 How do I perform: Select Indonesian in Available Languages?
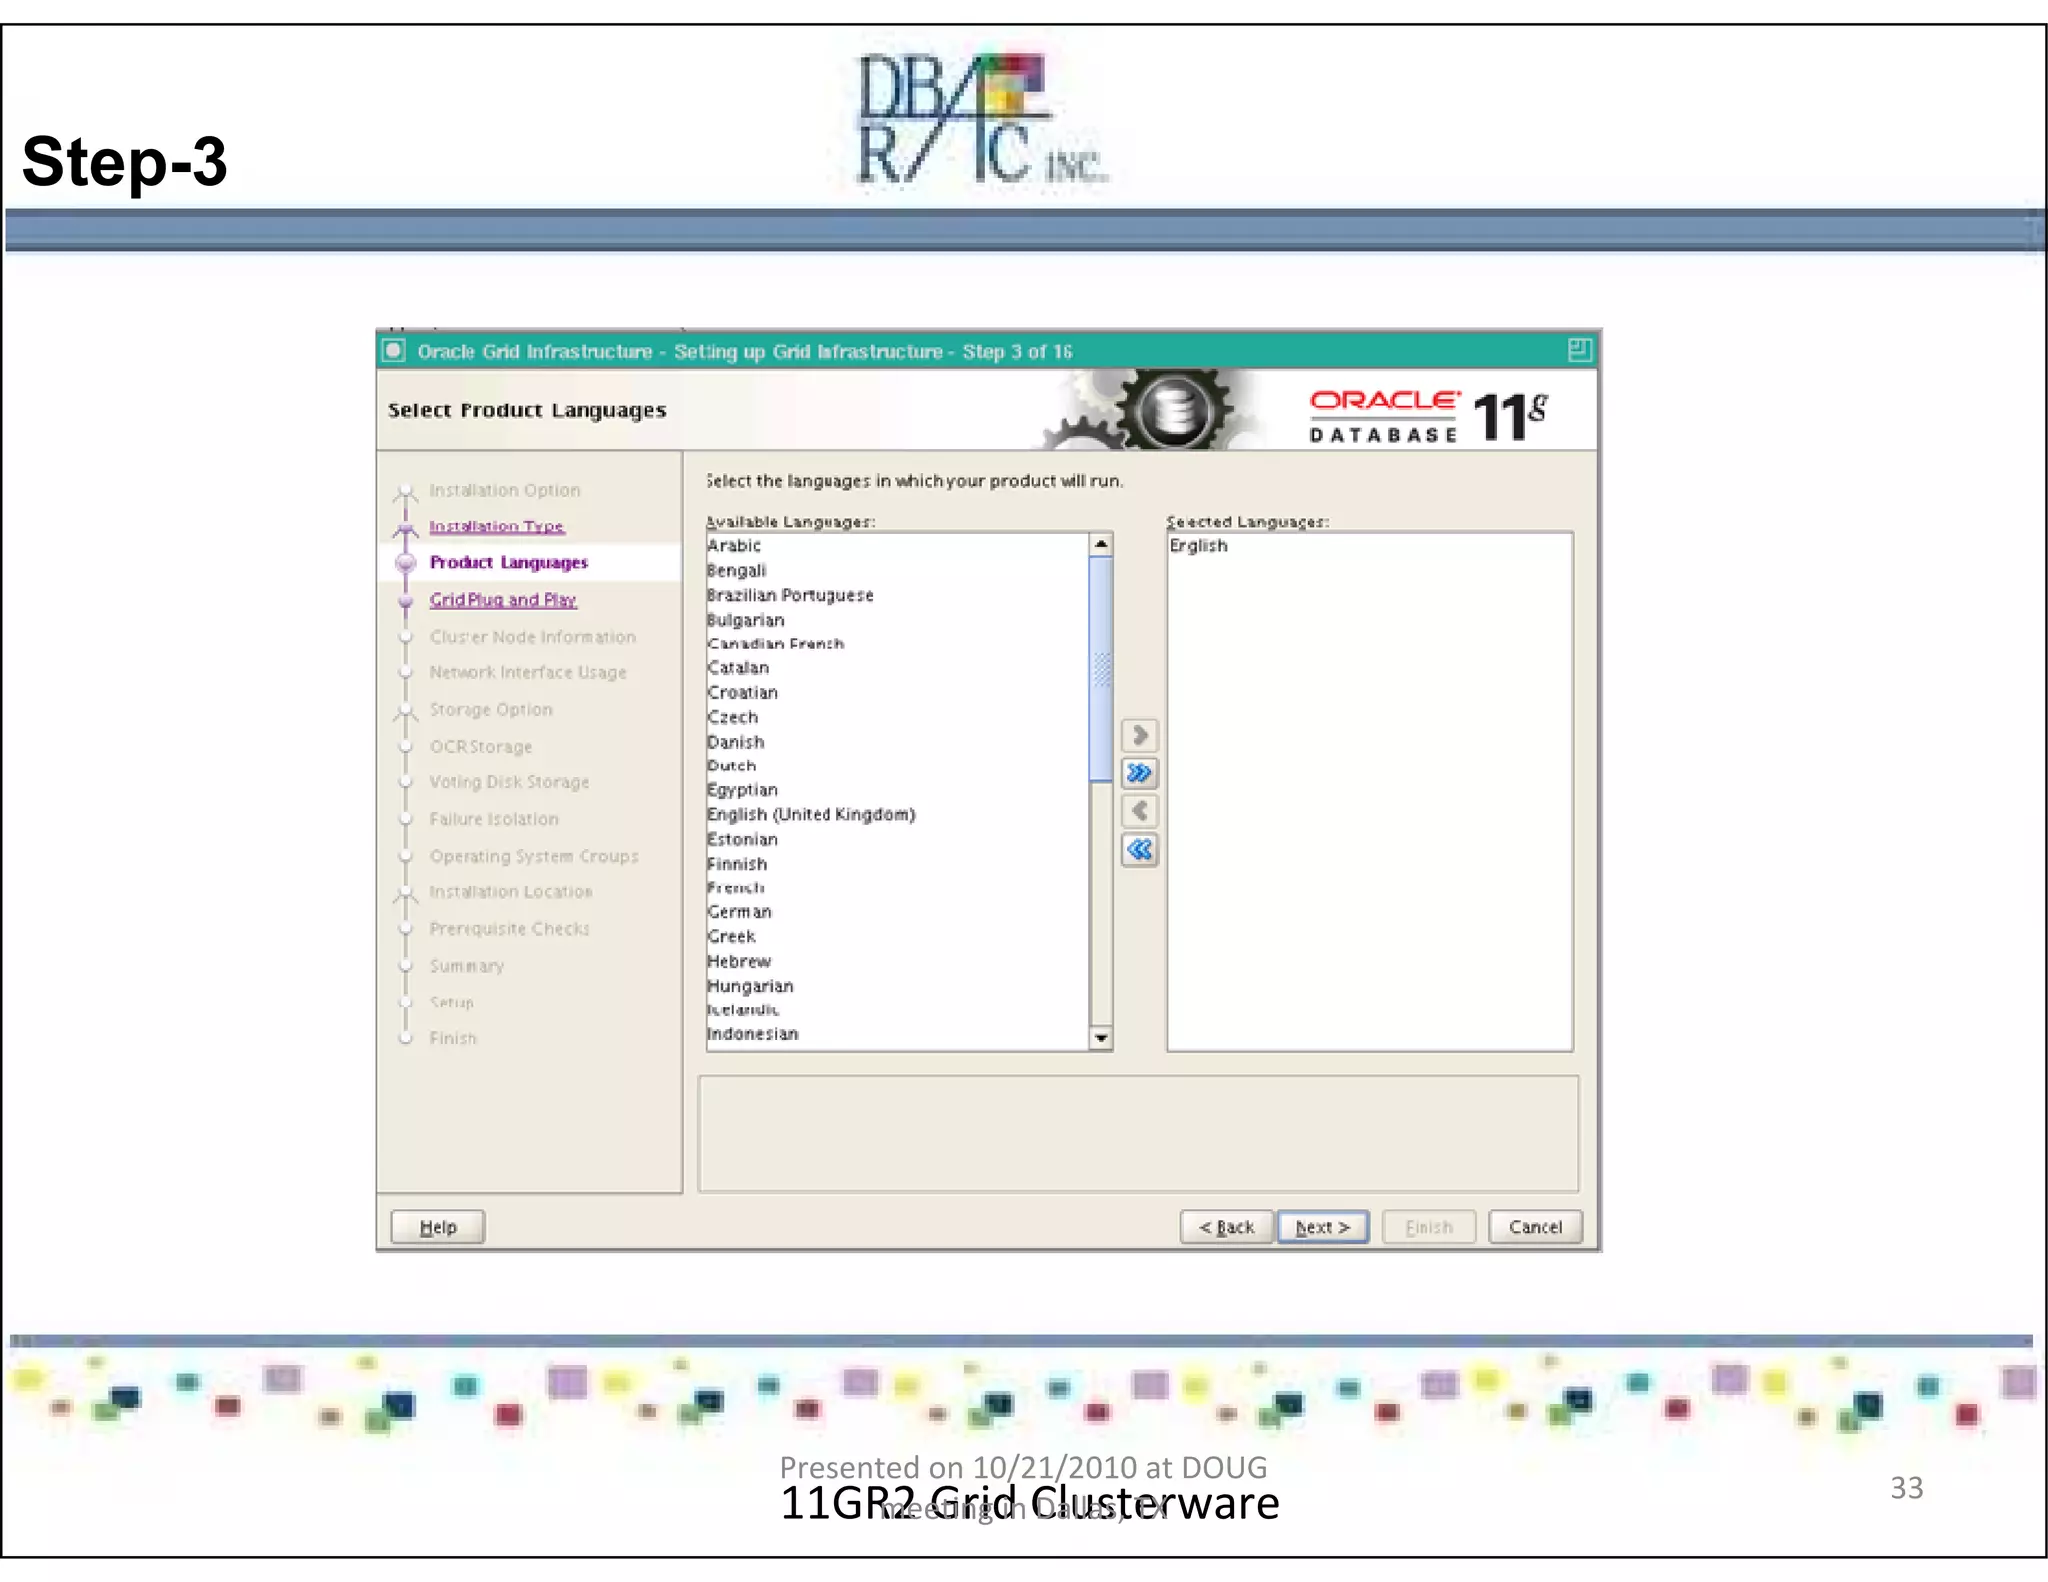(897, 1034)
